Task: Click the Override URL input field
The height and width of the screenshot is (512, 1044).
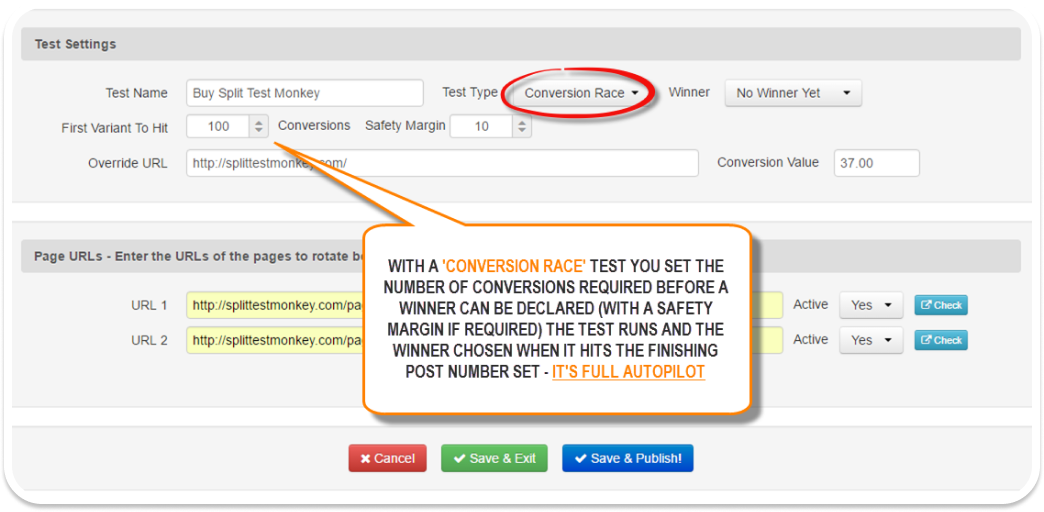Action: click(442, 163)
